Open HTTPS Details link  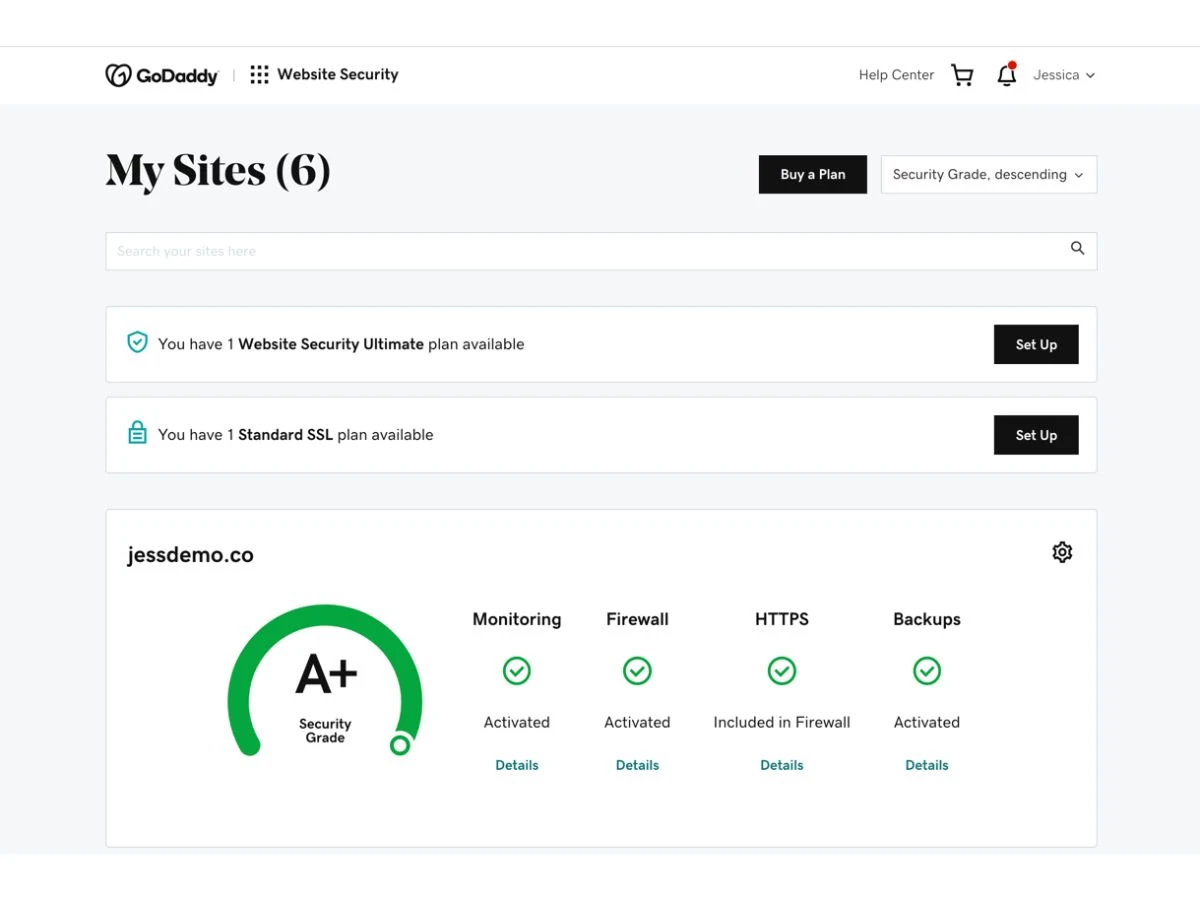[782, 765]
